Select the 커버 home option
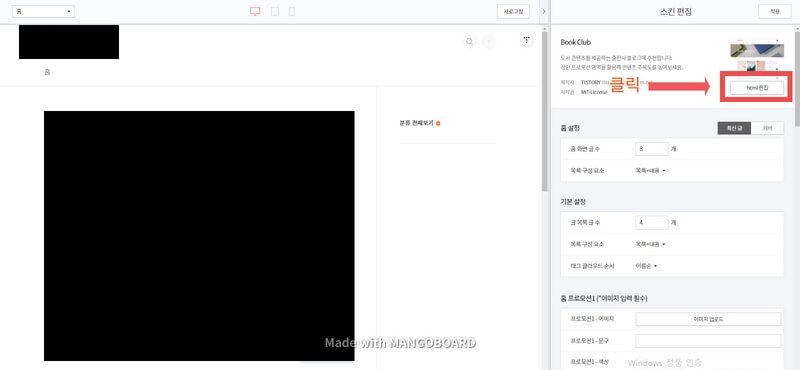 tap(767, 128)
